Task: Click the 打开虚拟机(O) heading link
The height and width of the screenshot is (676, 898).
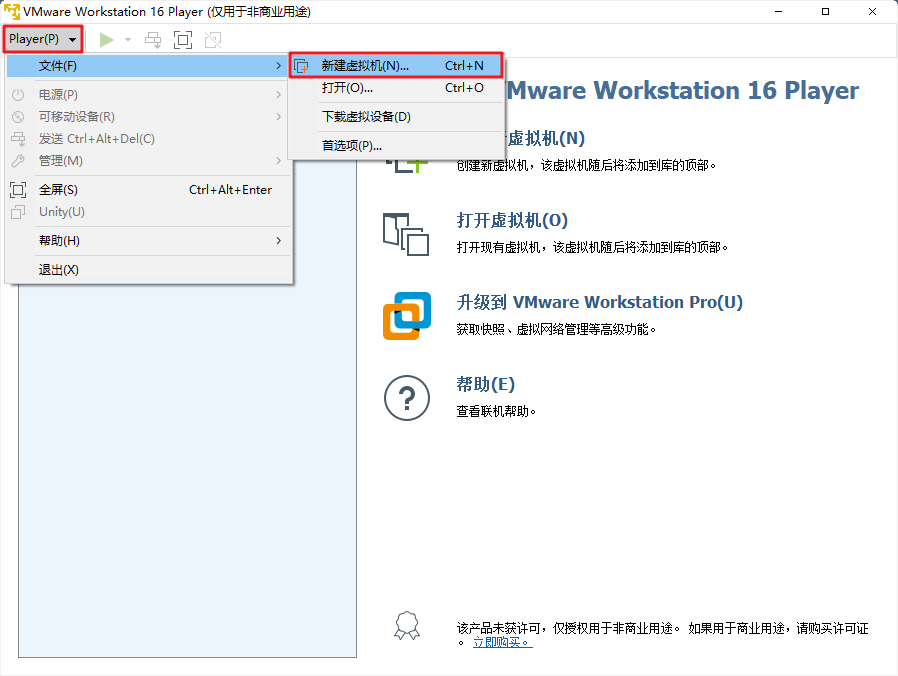Action: tap(512, 221)
